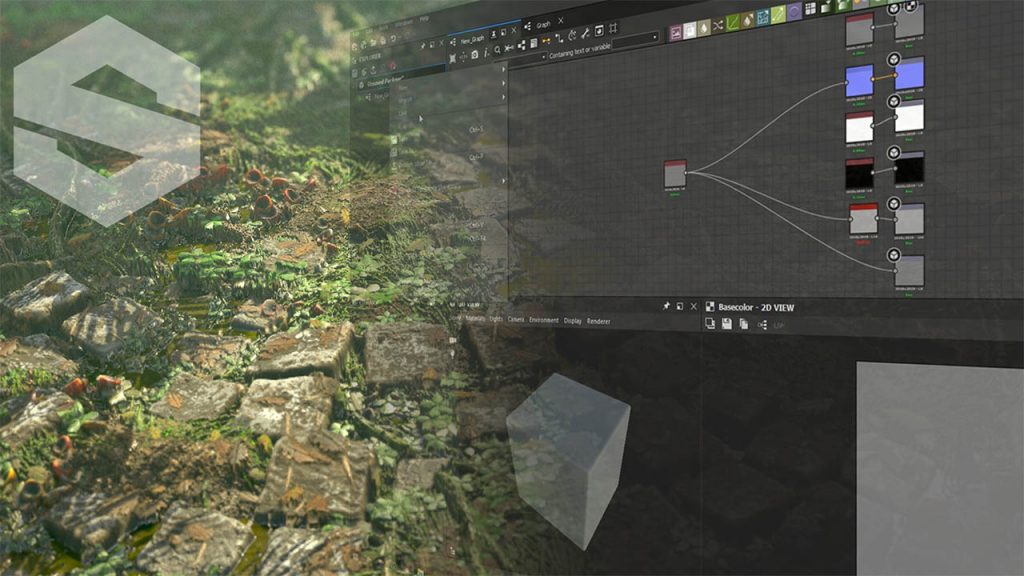Click 'Basecolor - 2D VIEW' panel title
The width and height of the screenshot is (1024, 576).
tap(756, 307)
